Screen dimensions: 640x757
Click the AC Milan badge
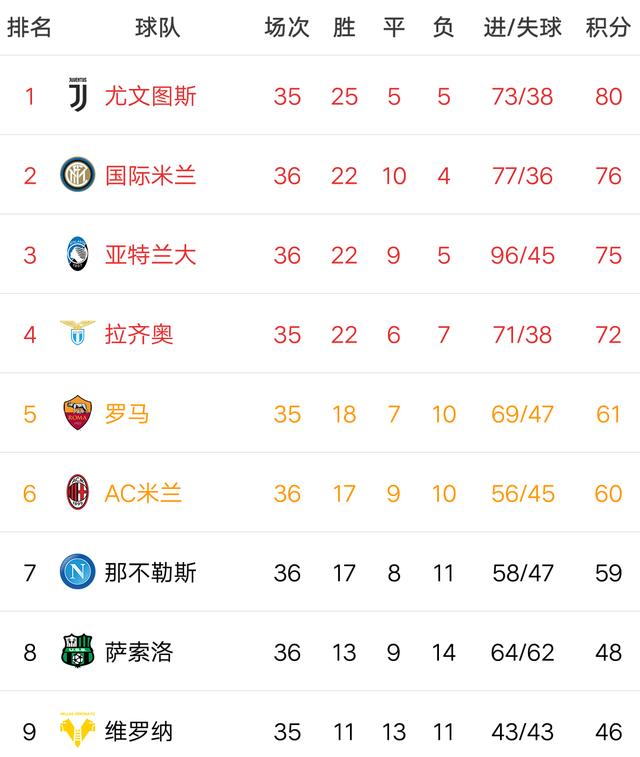point(77,492)
